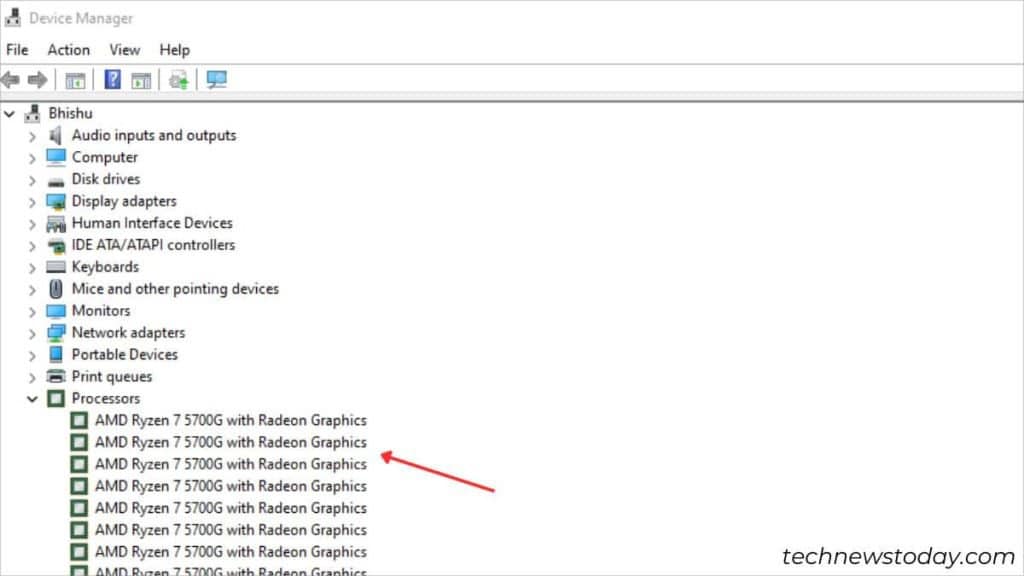Expand the Audio inputs and outputs chevron

coord(33,135)
